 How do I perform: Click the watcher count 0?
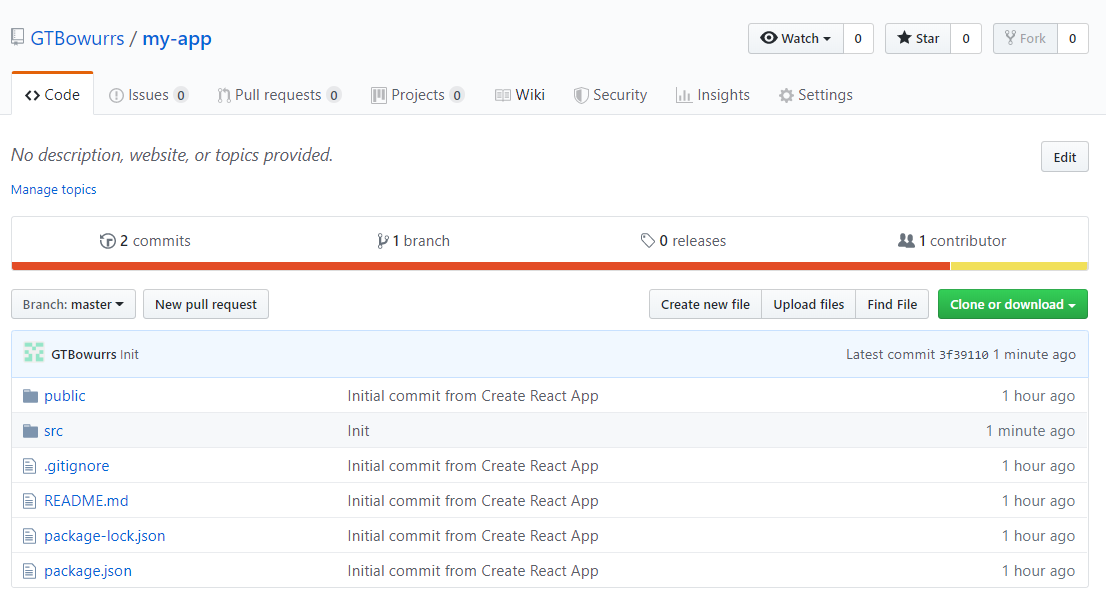[x=858, y=38]
